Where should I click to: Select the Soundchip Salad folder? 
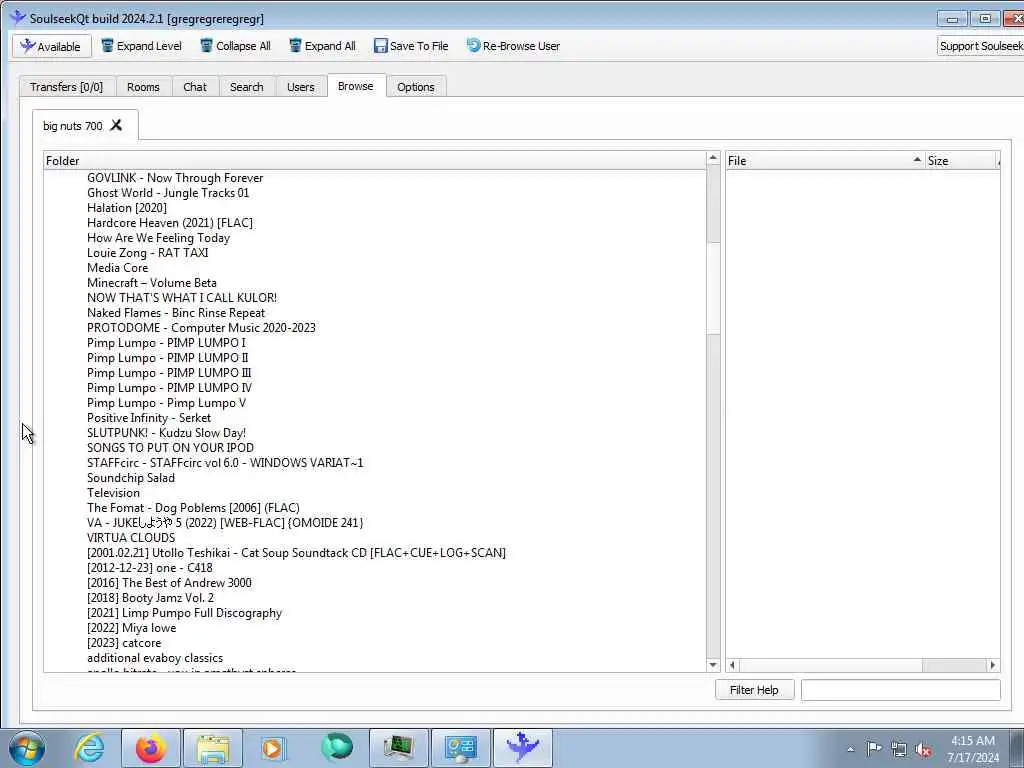pos(131,478)
